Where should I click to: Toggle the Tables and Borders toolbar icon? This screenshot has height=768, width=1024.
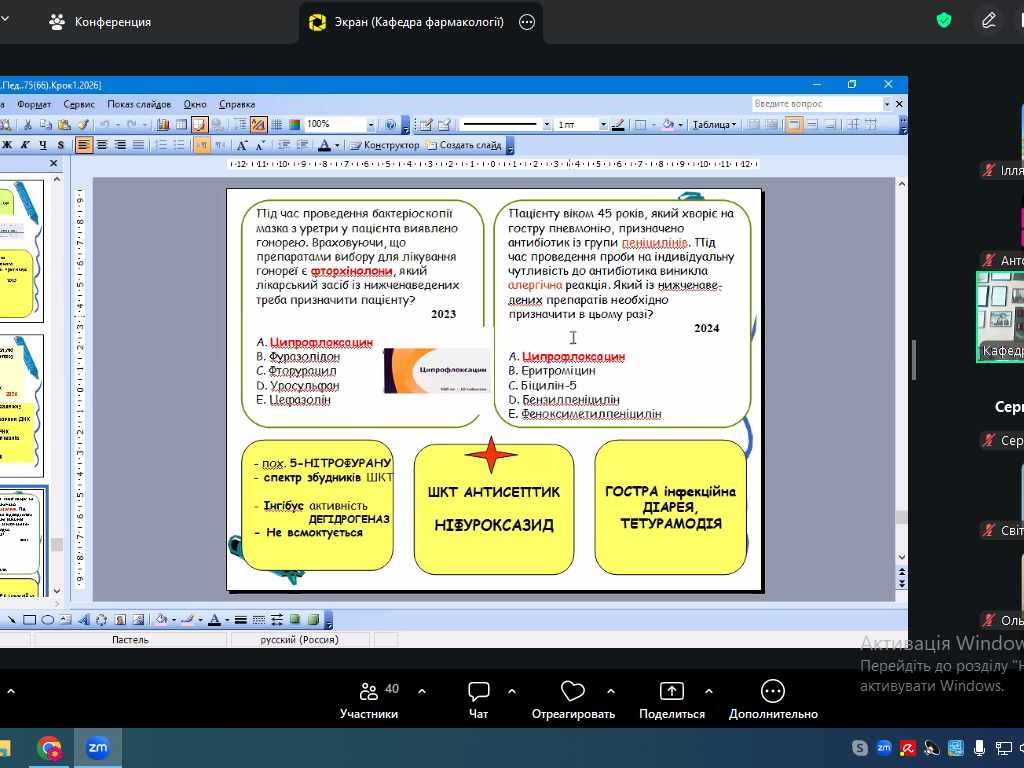click(x=199, y=125)
